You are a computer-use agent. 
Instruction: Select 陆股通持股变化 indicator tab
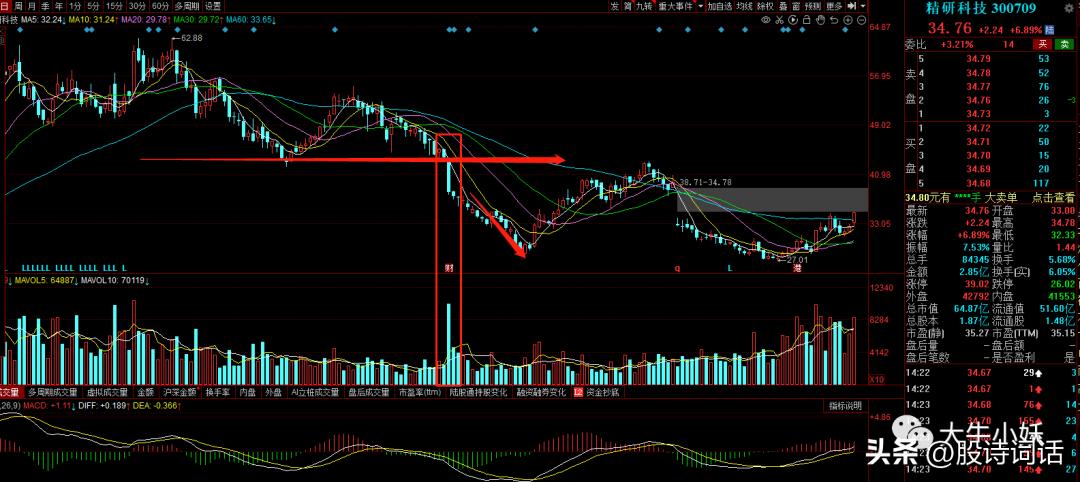478,392
